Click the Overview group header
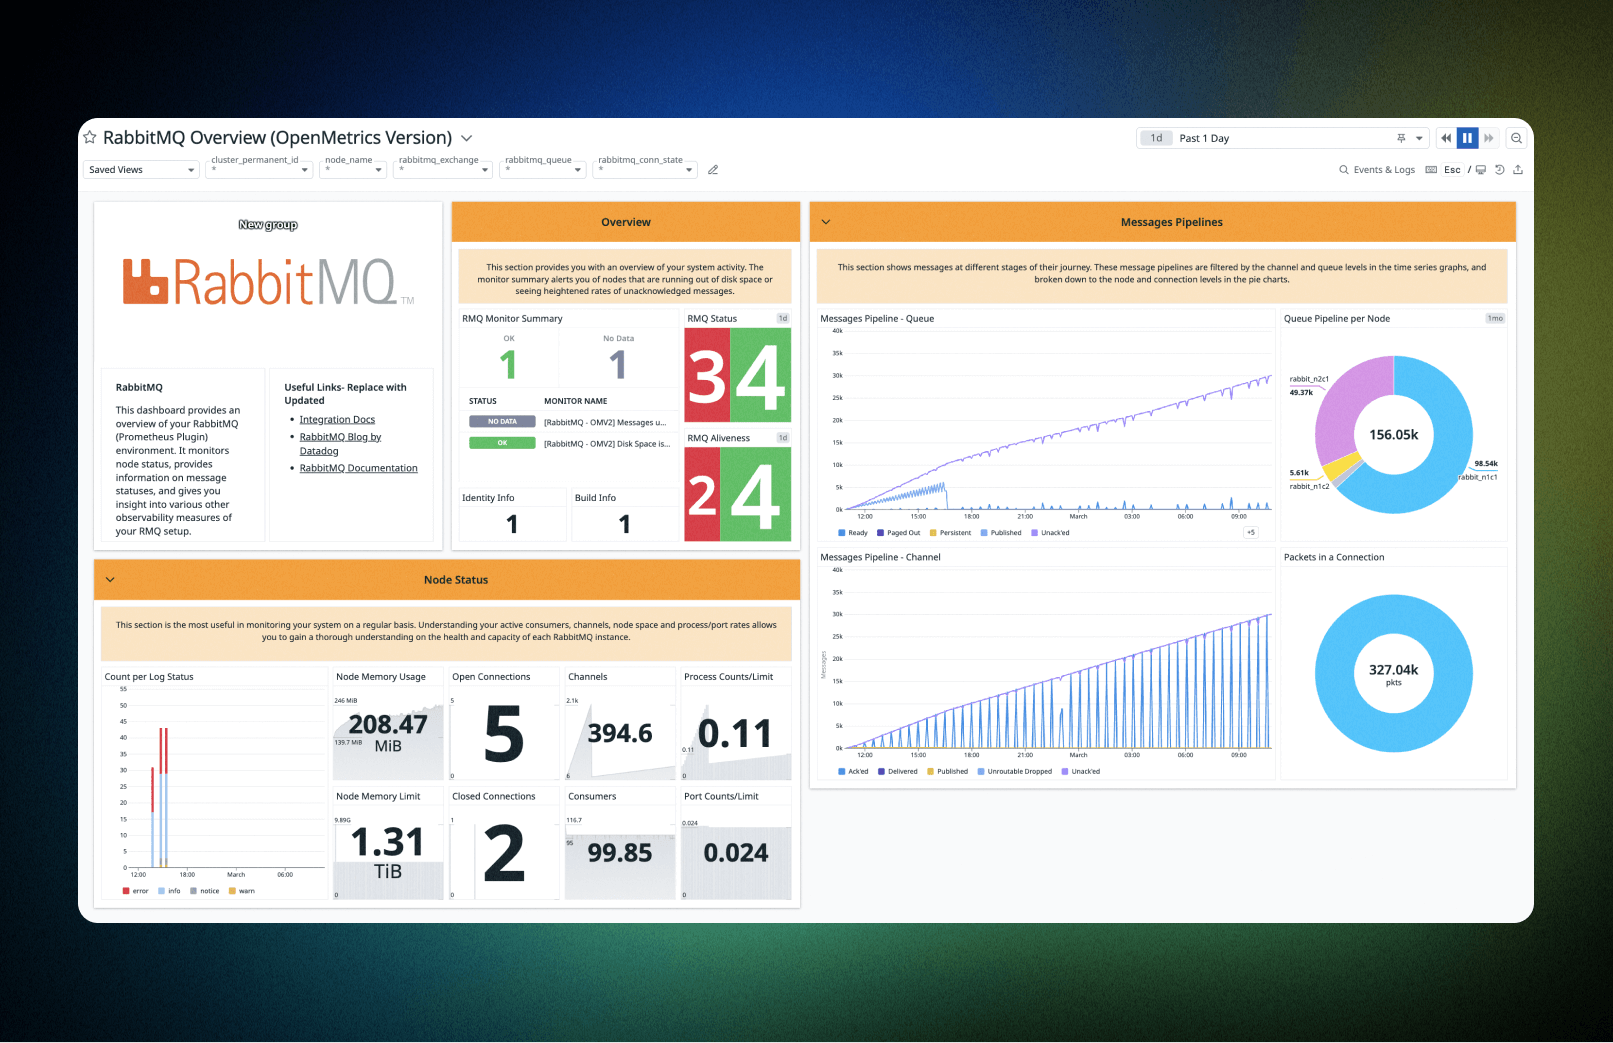Image resolution: width=1613 pixels, height=1043 pixels. click(626, 222)
